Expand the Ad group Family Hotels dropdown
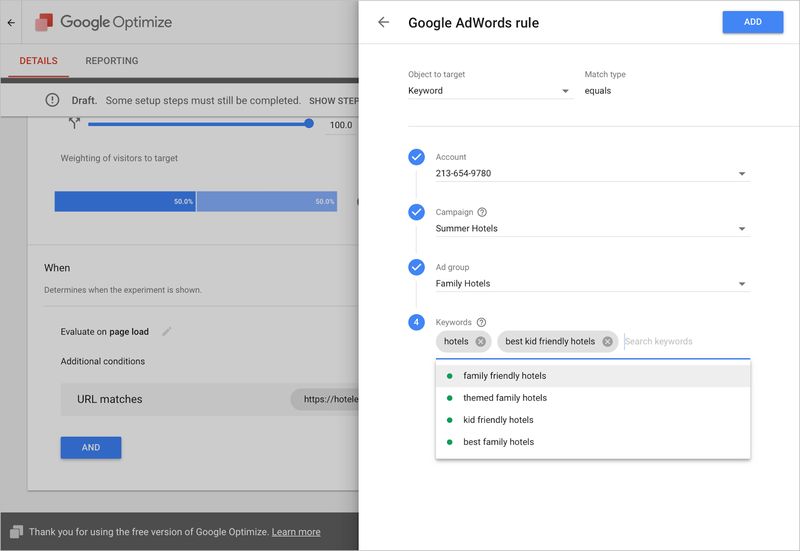 pos(592,284)
